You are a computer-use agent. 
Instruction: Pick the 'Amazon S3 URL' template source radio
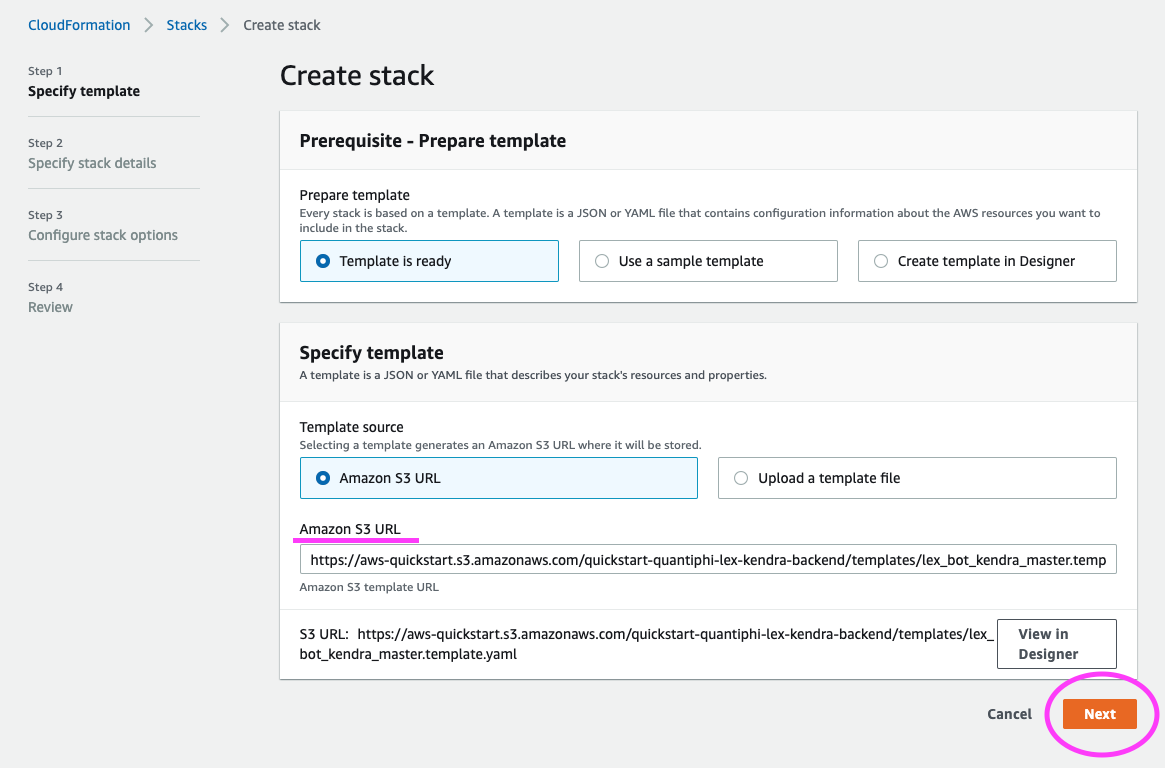(323, 478)
